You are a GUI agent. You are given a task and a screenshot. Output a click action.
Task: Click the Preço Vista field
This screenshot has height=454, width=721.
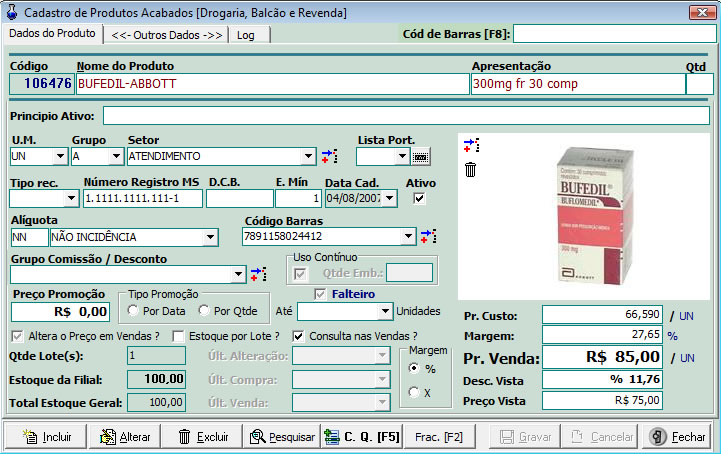pos(602,400)
